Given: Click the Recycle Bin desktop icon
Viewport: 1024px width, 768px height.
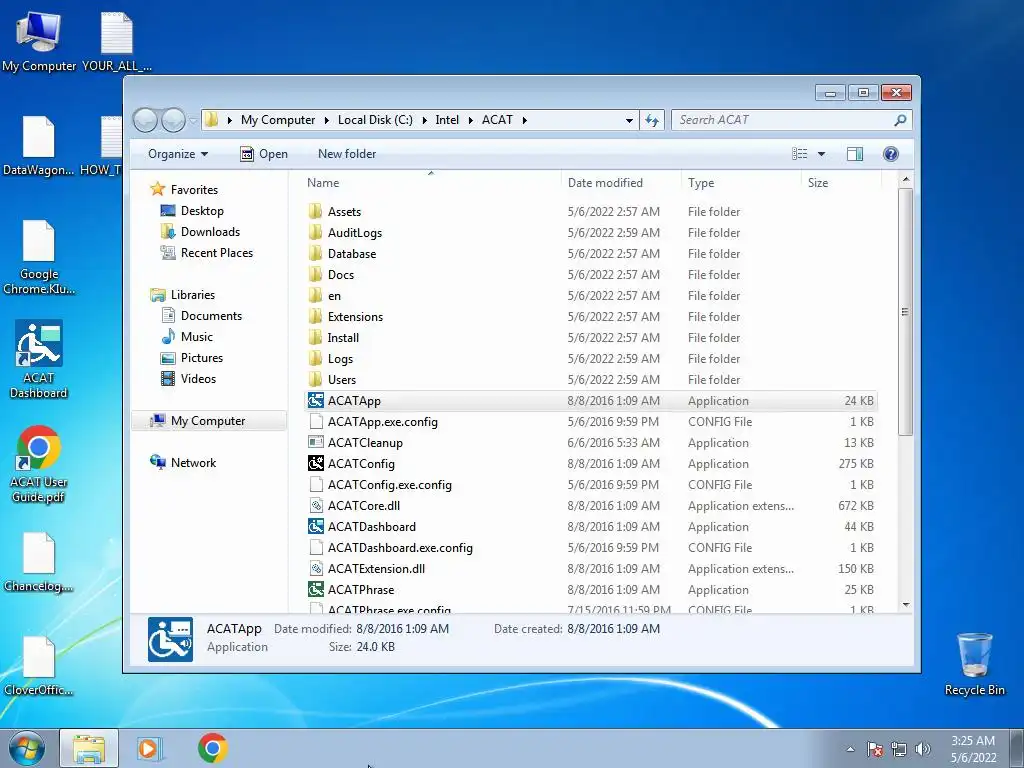Looking at the screenshot, I should (974, 664).
